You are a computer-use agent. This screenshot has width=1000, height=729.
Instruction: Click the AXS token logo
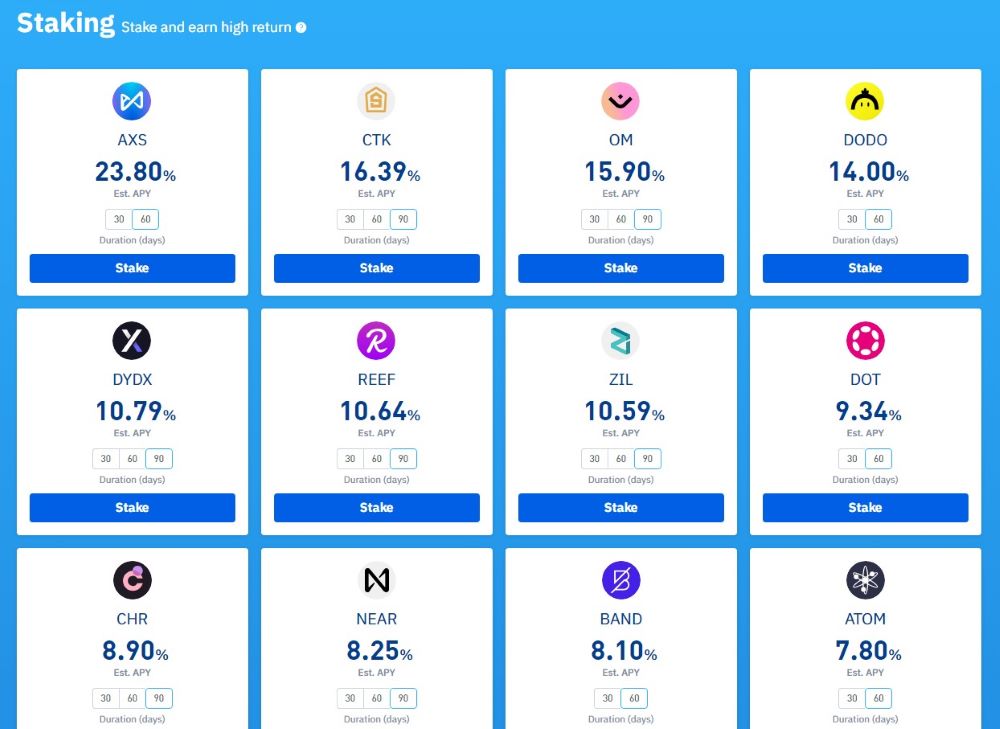click(x=132, y=100)
